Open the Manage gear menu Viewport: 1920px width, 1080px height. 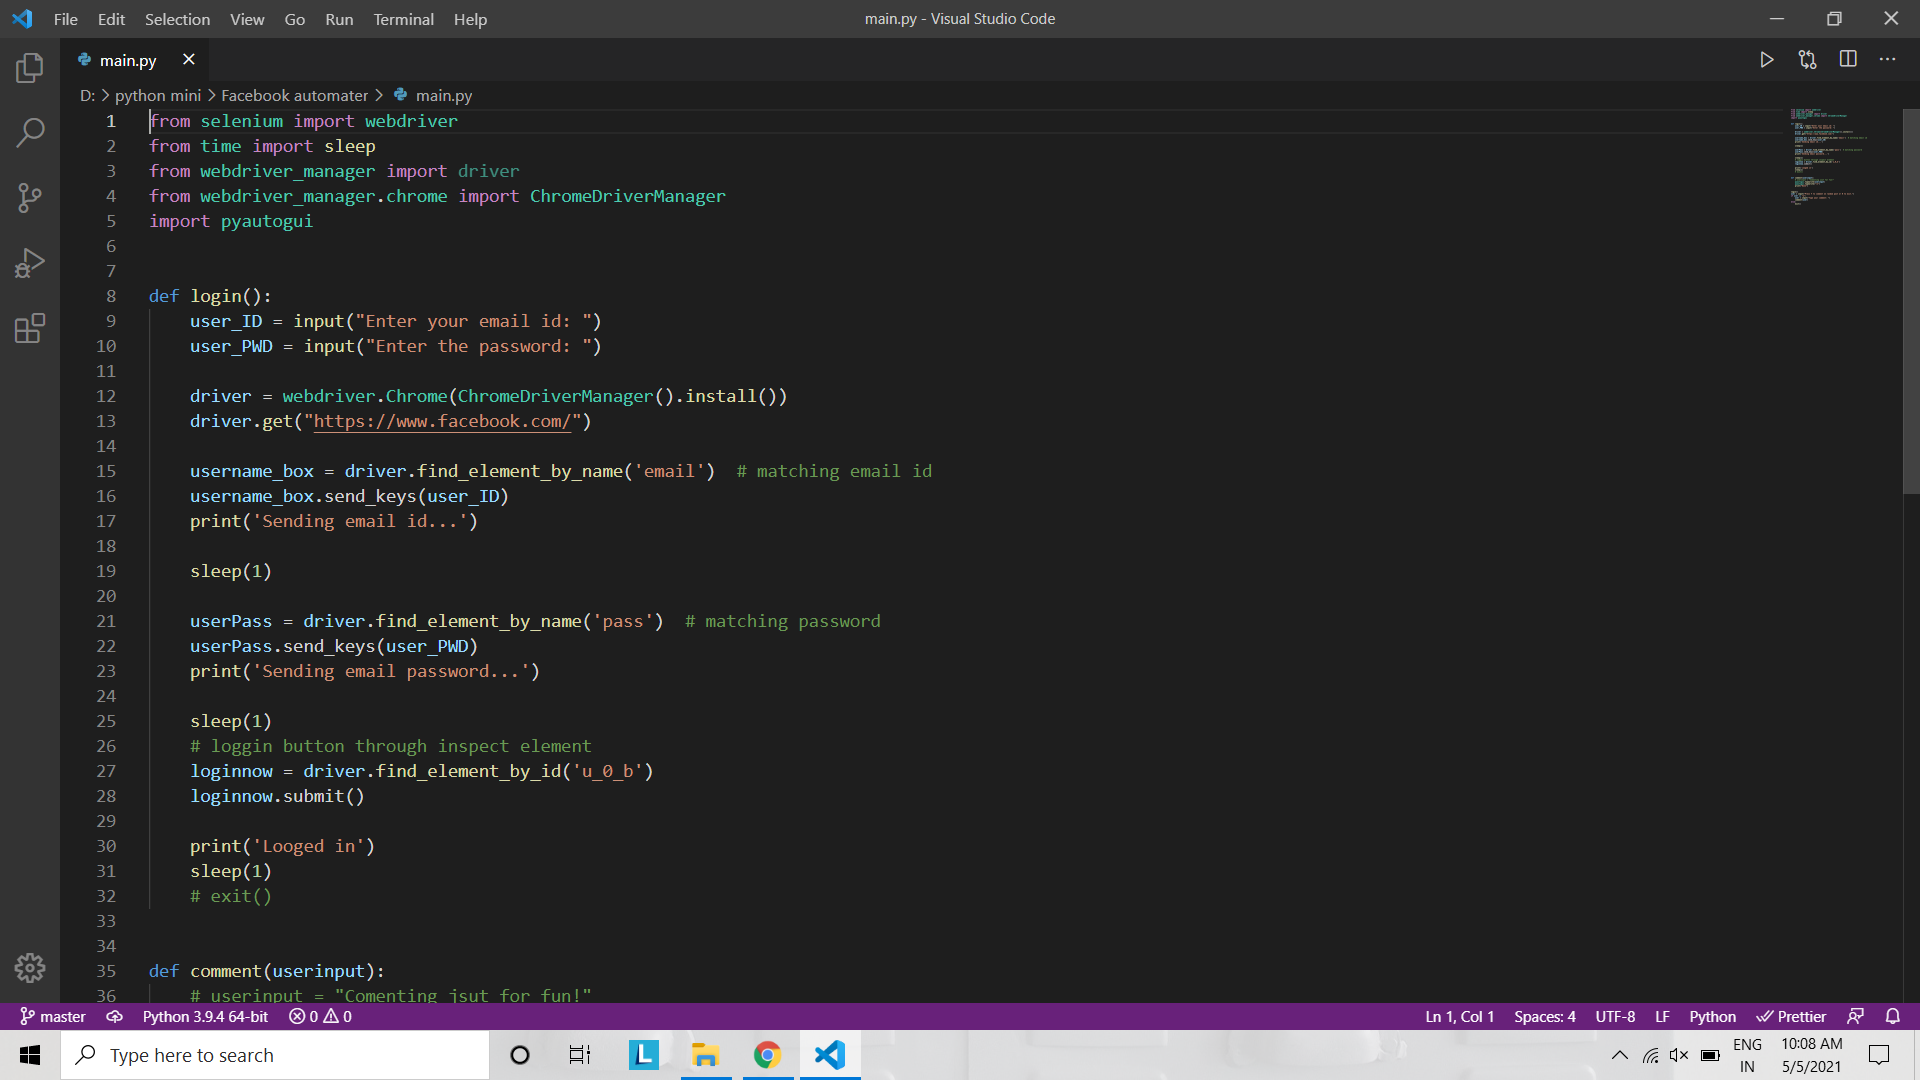(x=30, y=967)
